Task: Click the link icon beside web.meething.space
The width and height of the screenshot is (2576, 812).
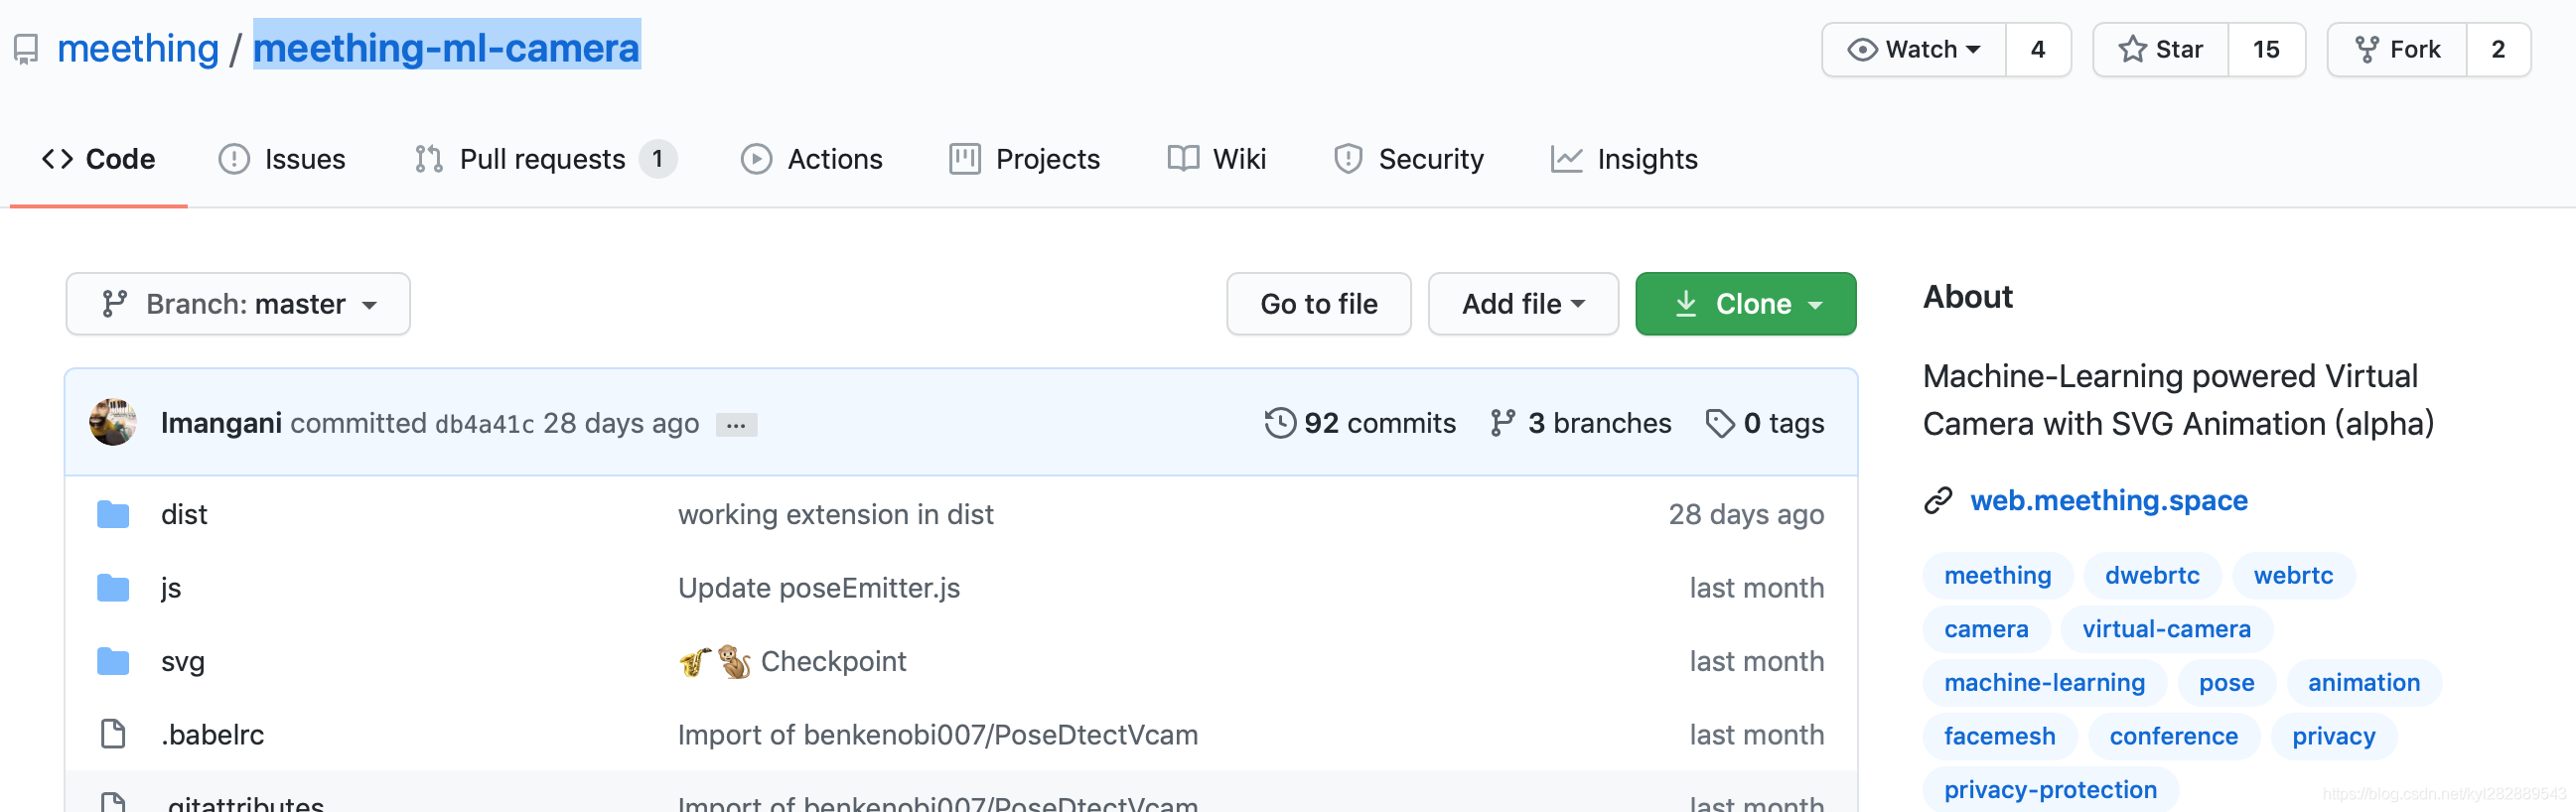Action: click(1938, 500)
